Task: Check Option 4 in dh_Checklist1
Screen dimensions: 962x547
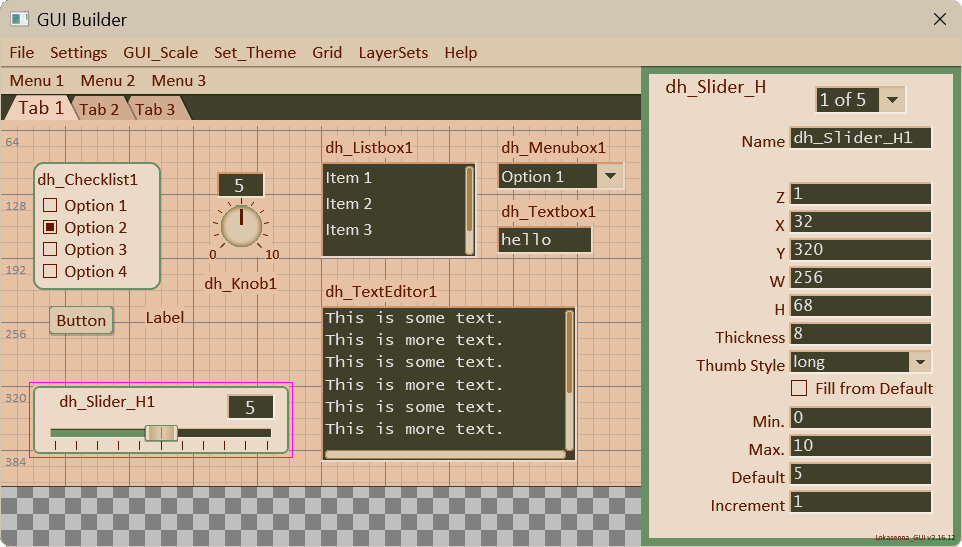Action: (50, 271)
